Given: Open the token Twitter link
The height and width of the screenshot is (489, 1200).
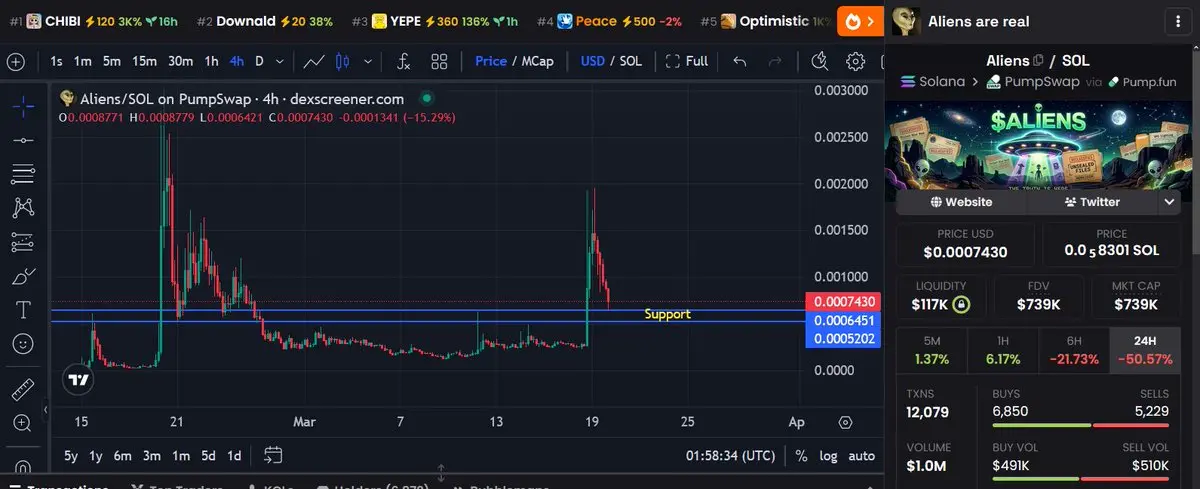Looking at the screenshot, I should (1092, 201).
